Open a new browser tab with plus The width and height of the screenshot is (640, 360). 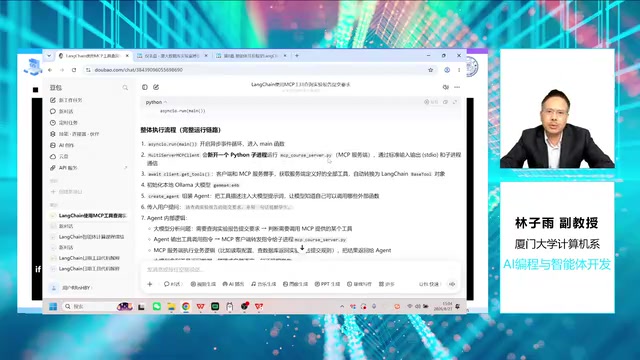pyautogui.click(x=297, y=56)
